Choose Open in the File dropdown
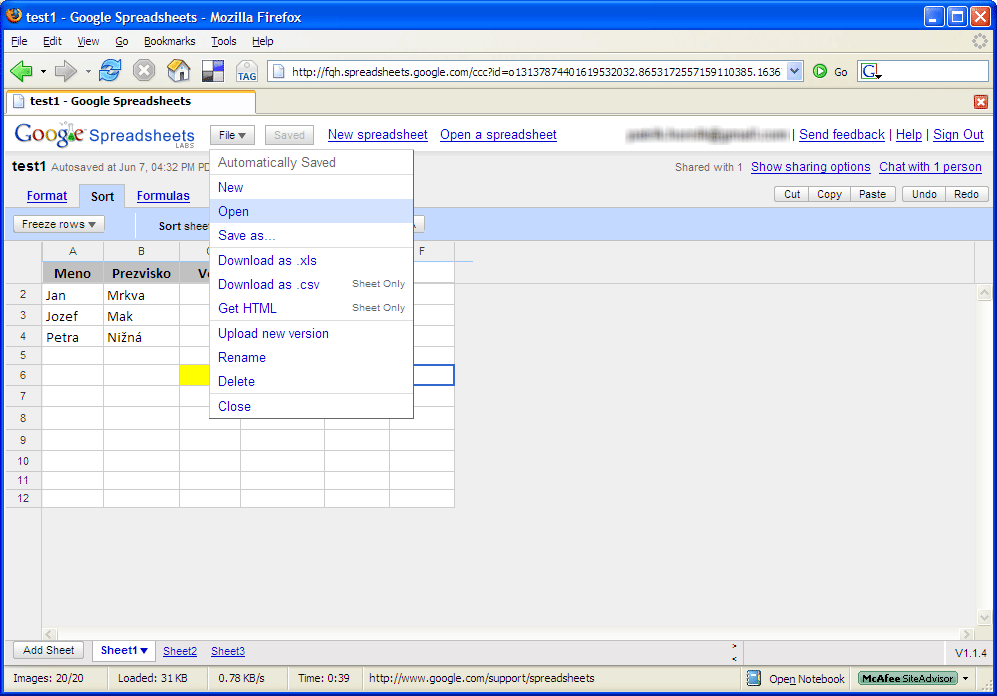 (x=312, y=211)
